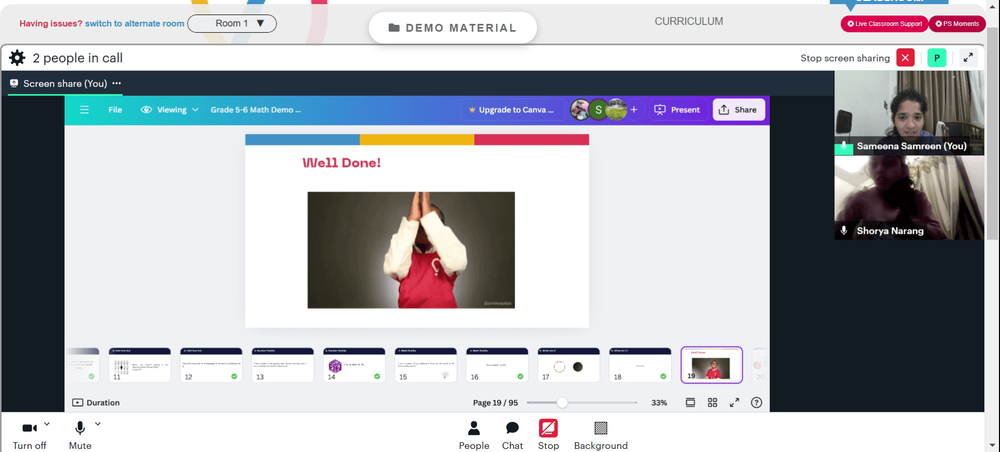Click switch to alternate room link

tap(135, 24)
